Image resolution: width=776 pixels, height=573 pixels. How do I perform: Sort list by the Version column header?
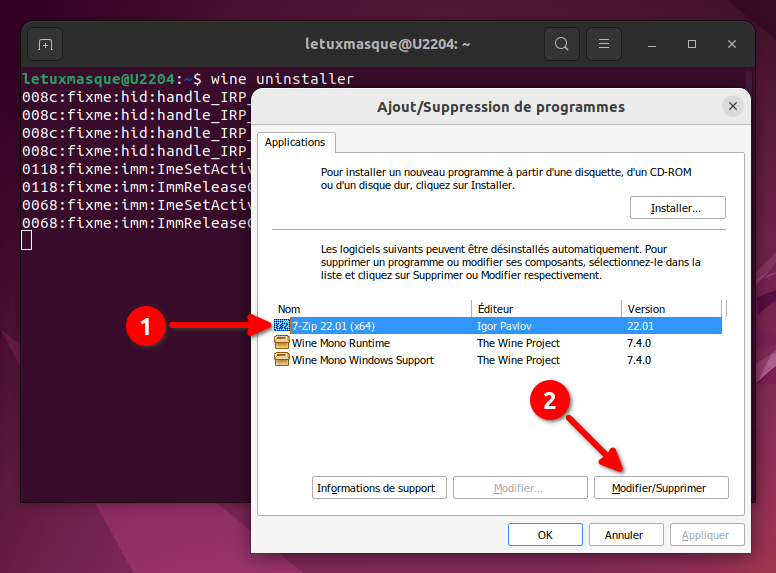click(x=672, y=309)
